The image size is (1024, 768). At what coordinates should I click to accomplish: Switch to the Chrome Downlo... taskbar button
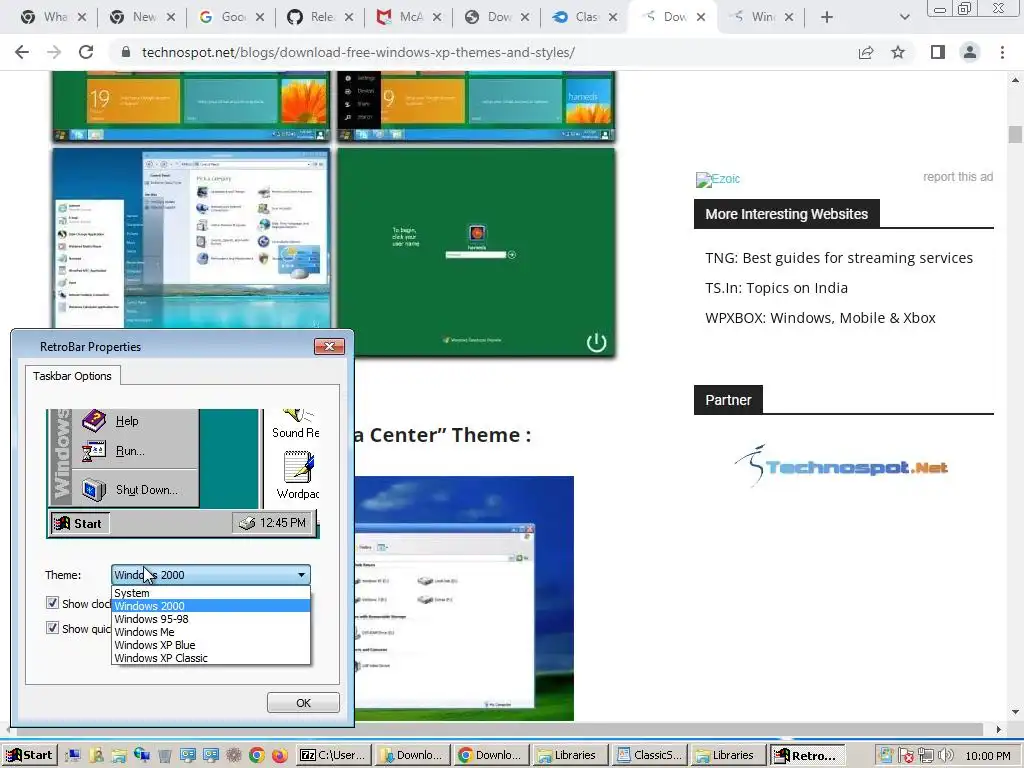point(490,756)
